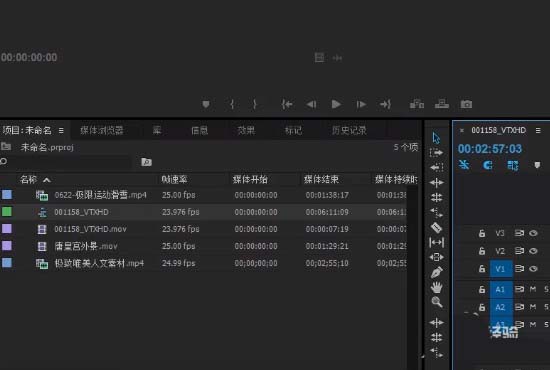550x370 pixels.
Task: Export frame with the camera icon
Action: click(466, 104)
